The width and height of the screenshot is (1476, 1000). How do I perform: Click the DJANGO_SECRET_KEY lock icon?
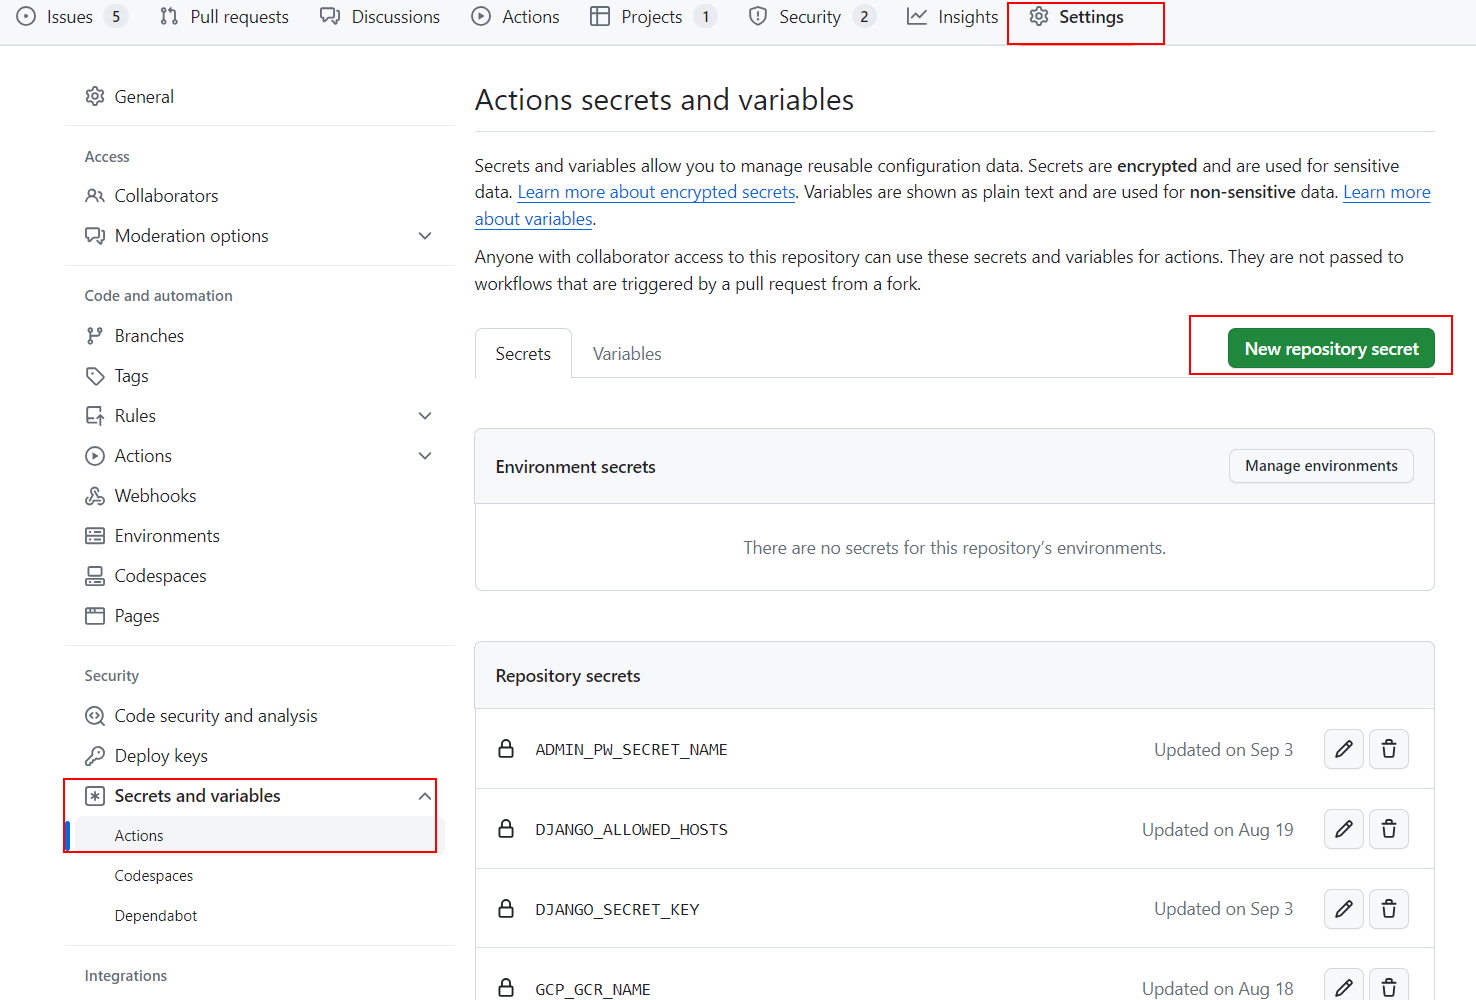pyautogui.click(x=506, y=909)
